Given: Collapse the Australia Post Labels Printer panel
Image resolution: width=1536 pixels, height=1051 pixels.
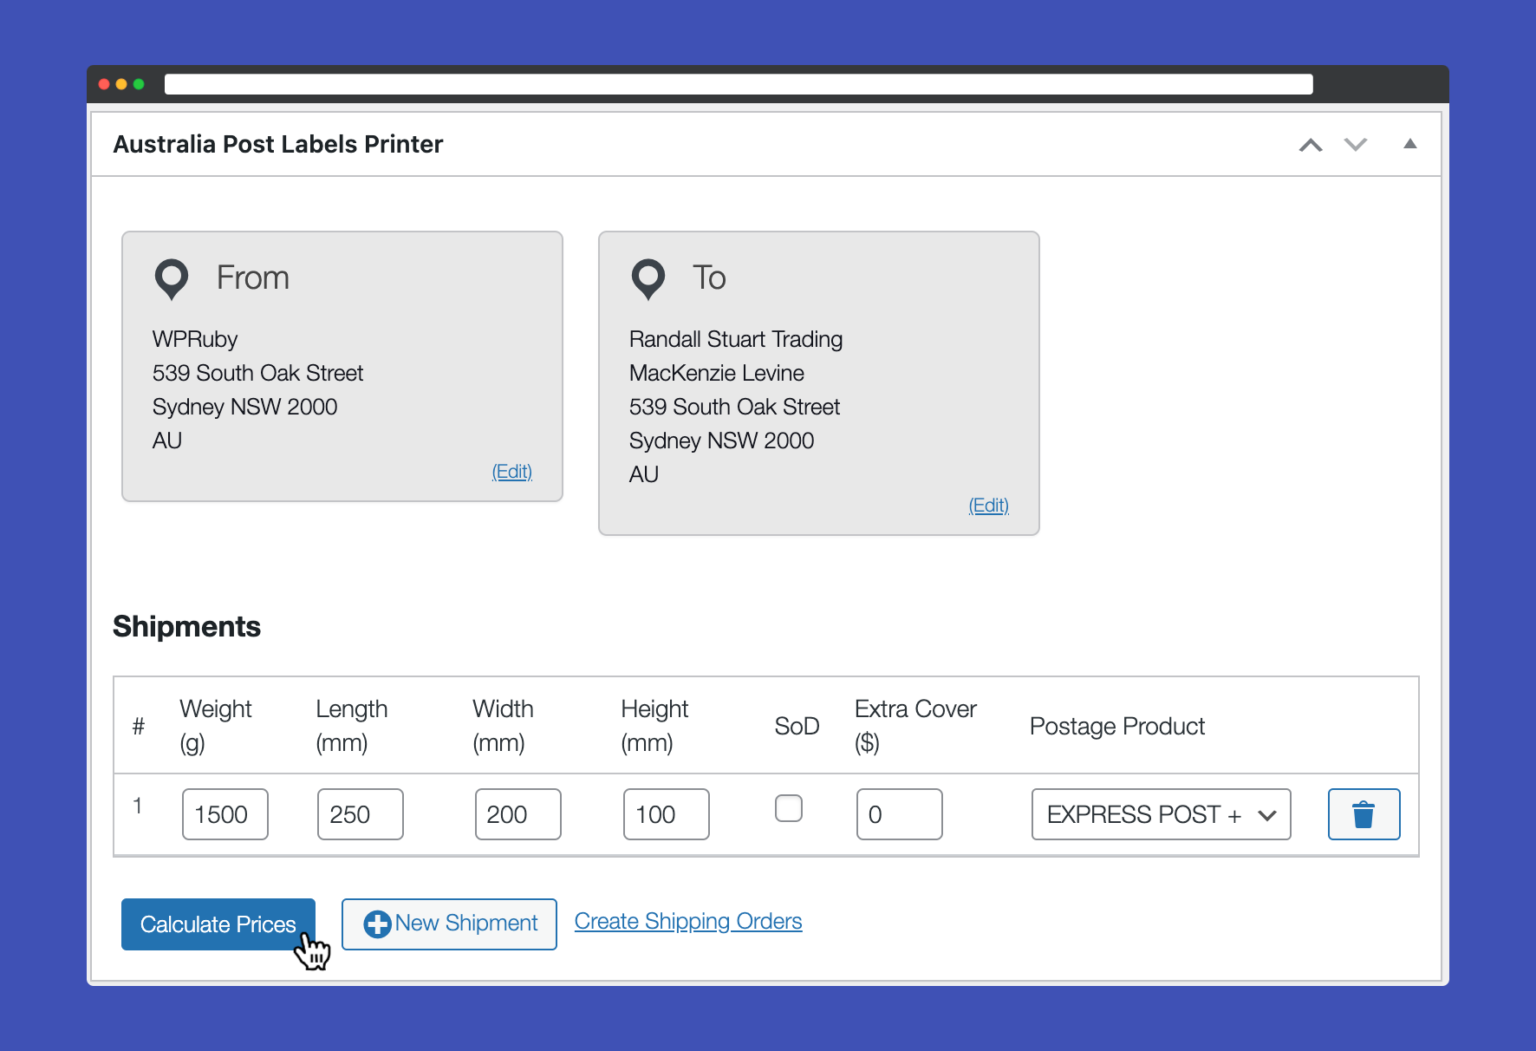Looking at the screenshot, I should point(1410,144).
